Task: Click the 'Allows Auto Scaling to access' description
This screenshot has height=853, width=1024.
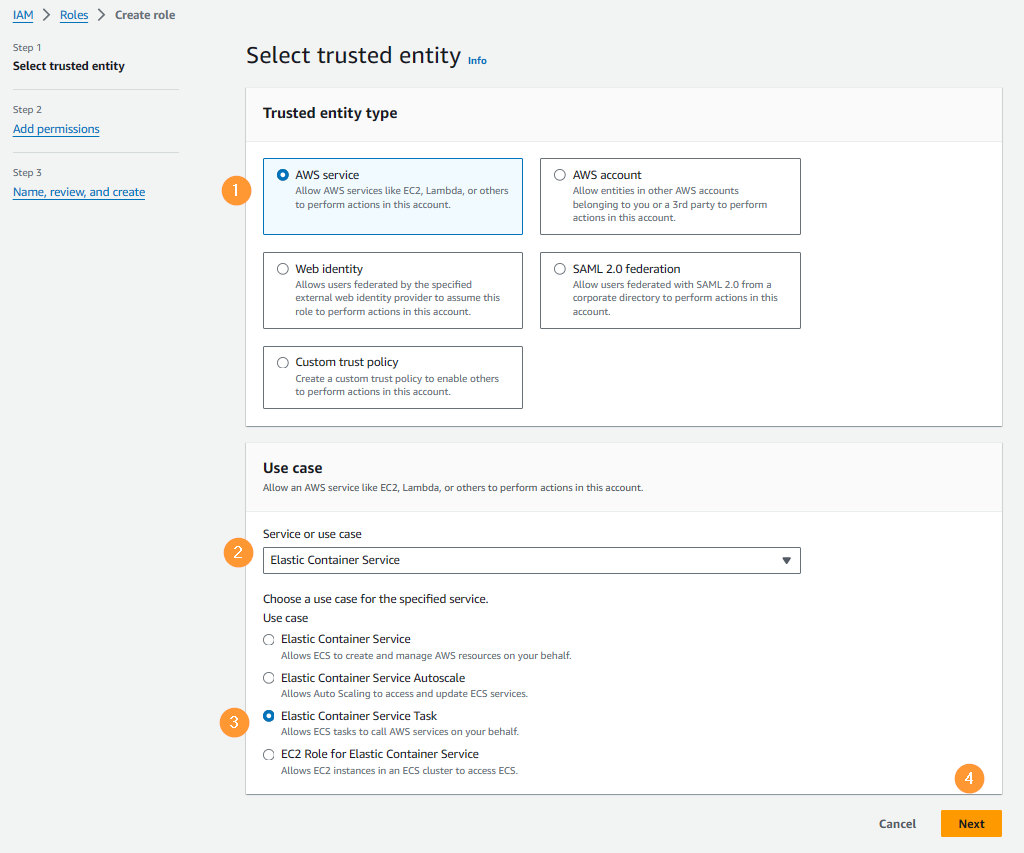Action: point(404,694)
